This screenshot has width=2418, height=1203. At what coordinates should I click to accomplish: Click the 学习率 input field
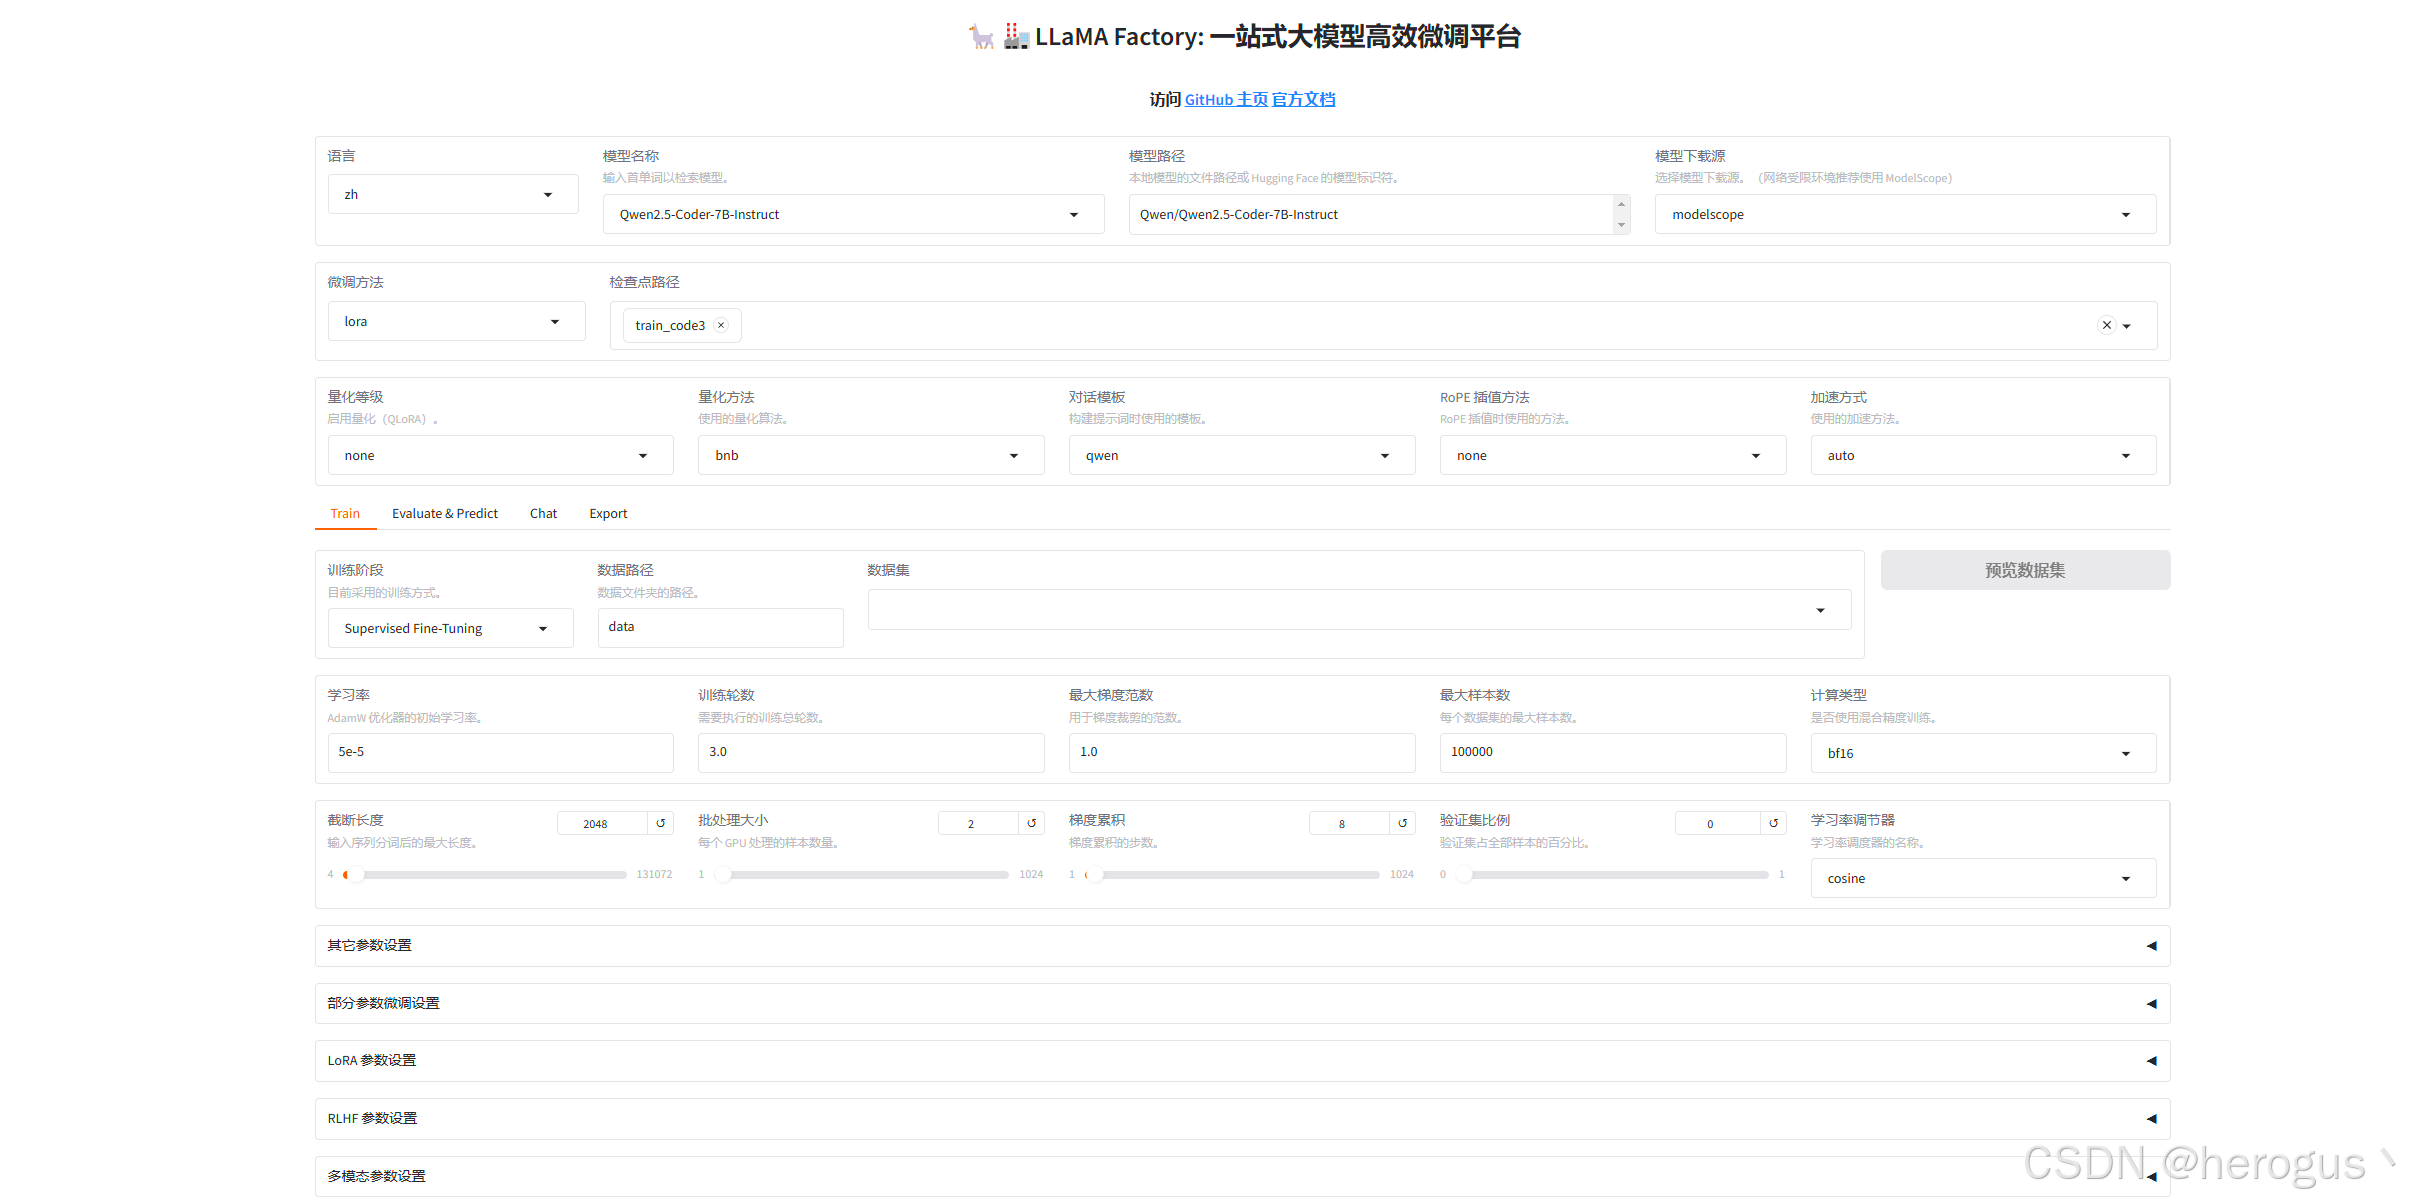(500, 752)
